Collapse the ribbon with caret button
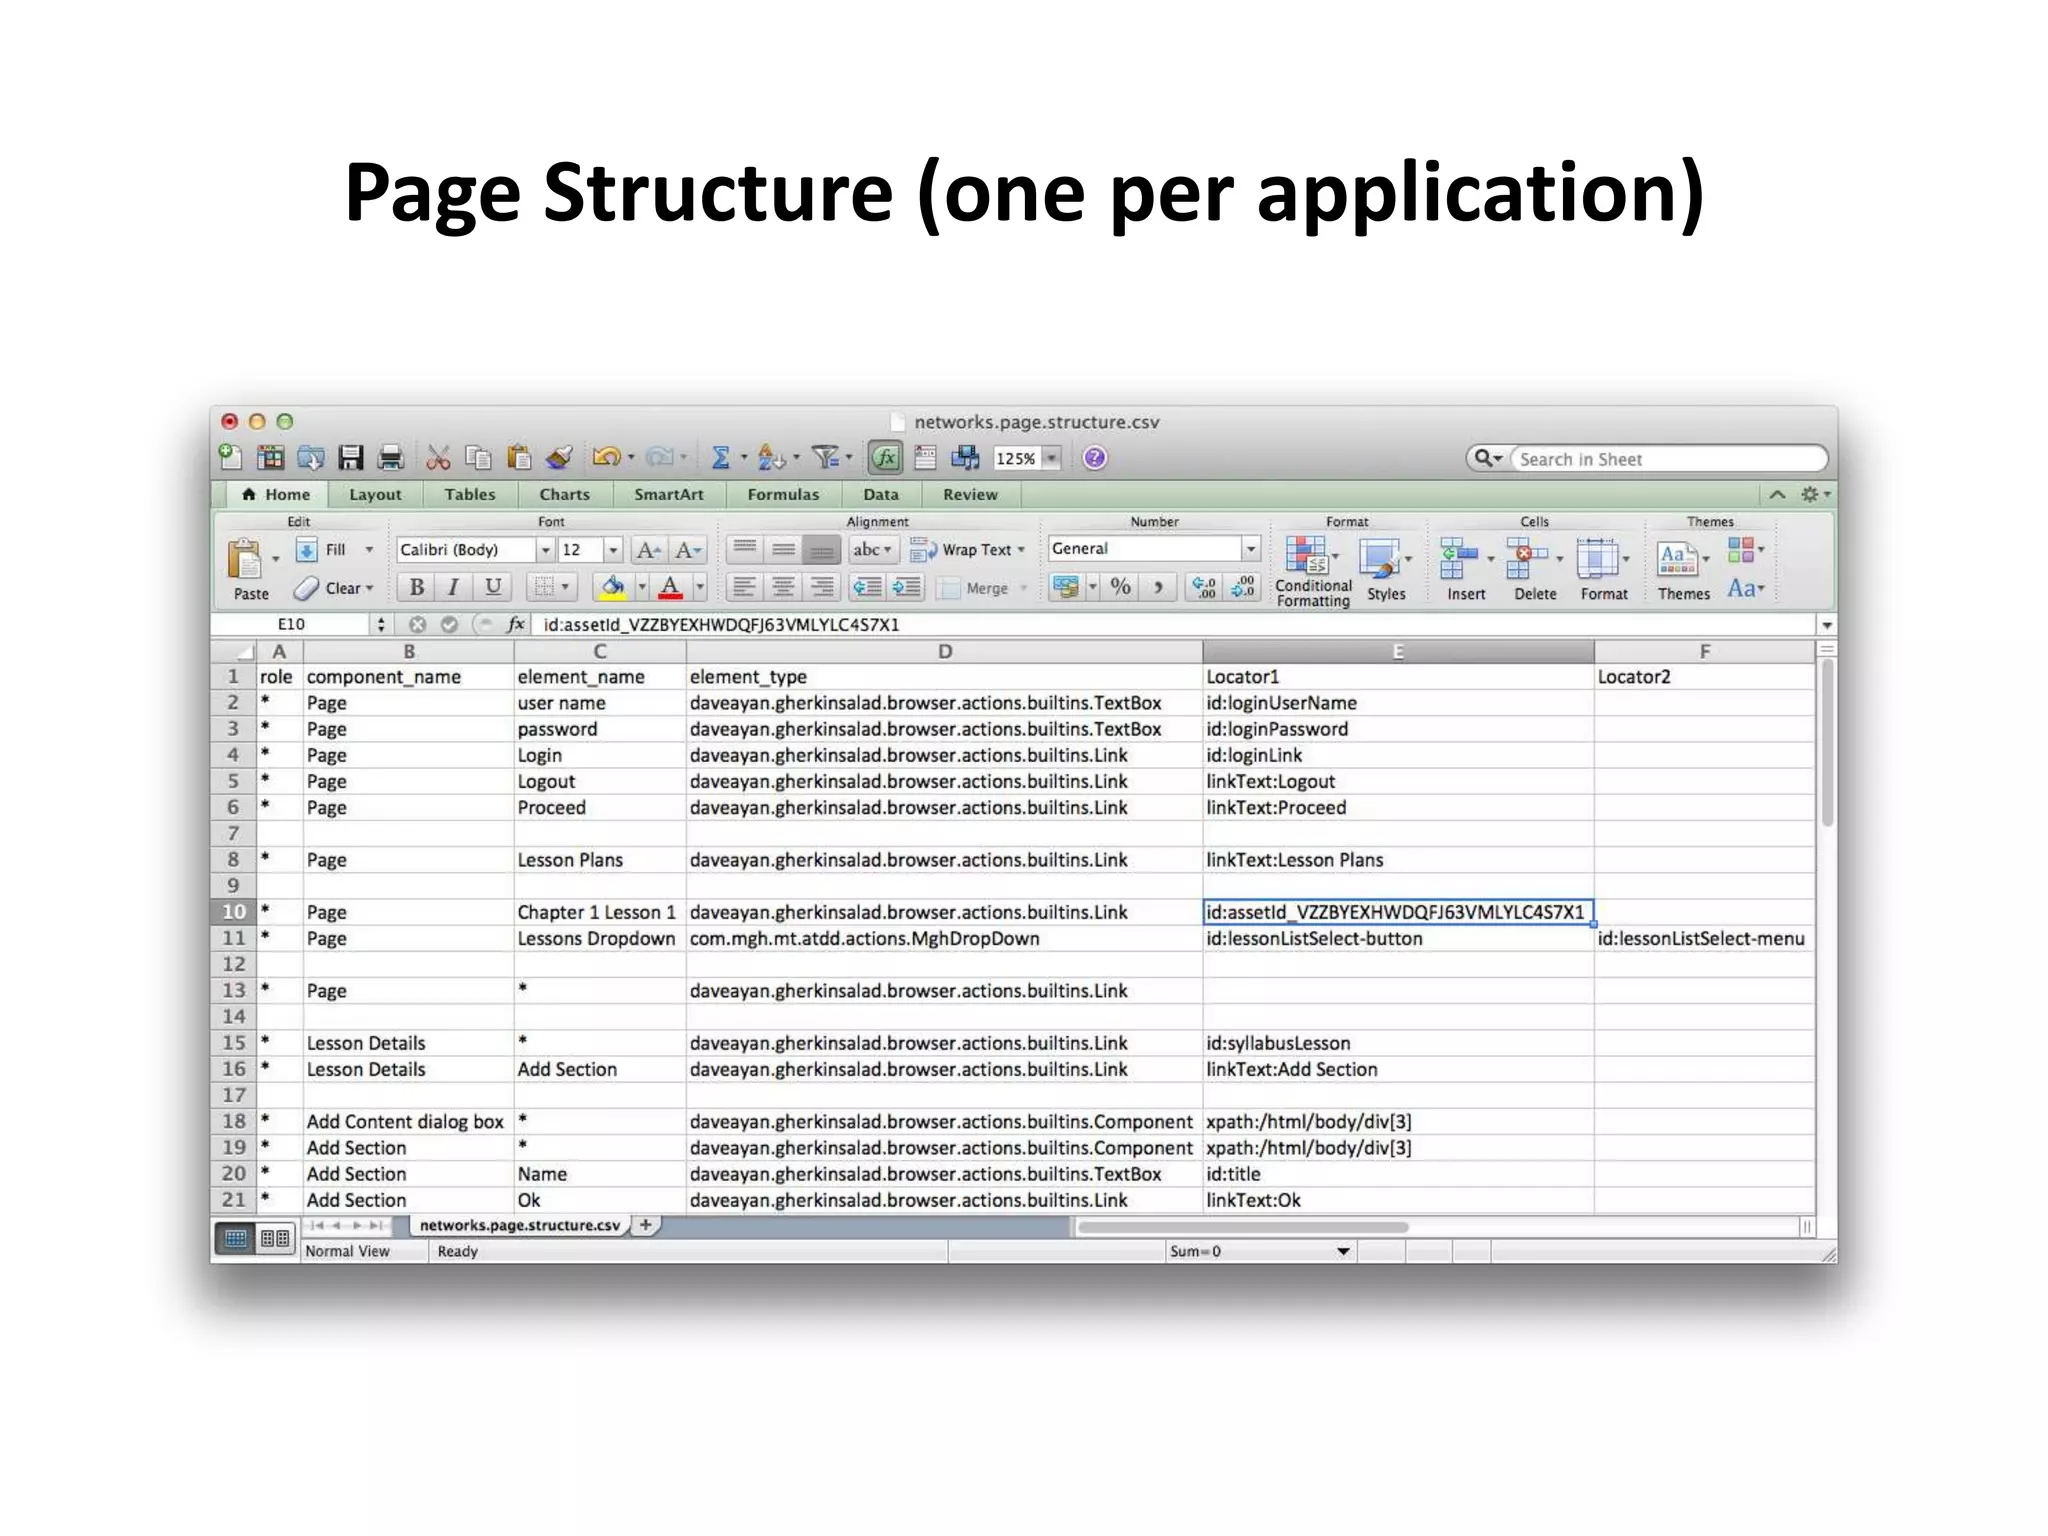2048x1536 pixels. [1777, 494]
